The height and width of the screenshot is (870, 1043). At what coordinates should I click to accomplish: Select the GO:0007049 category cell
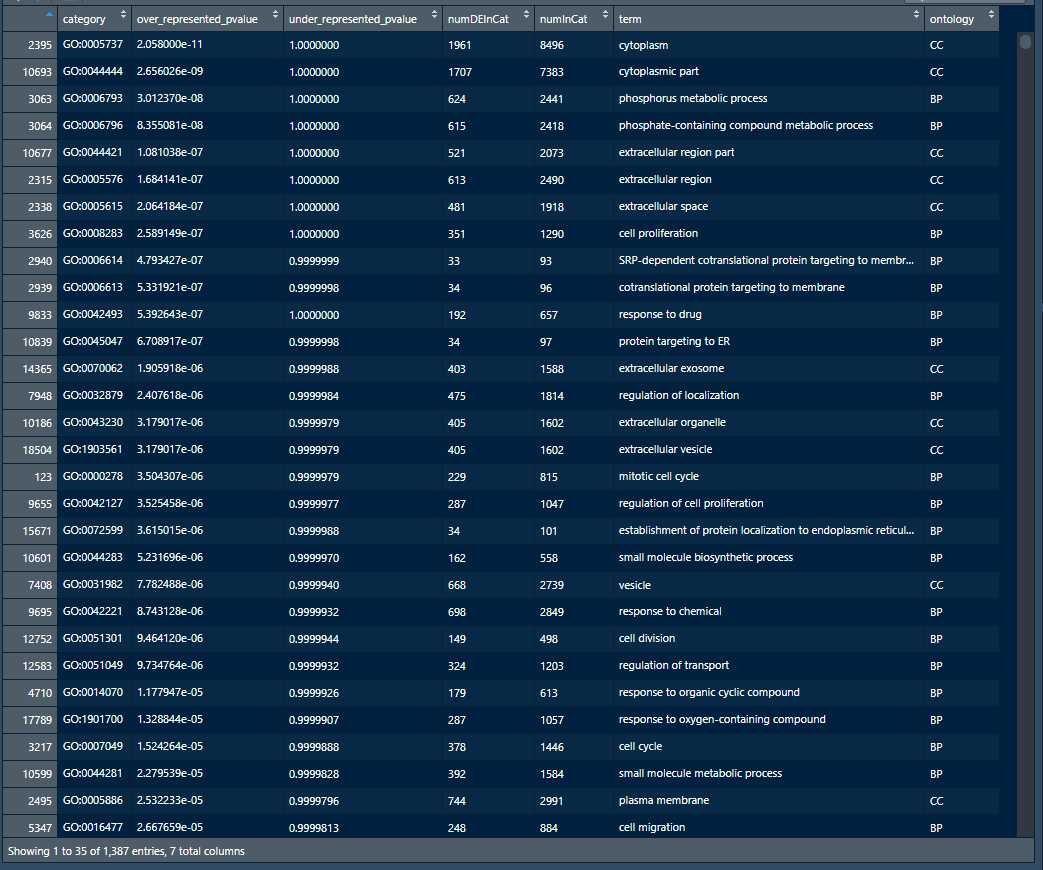point(92,746)
